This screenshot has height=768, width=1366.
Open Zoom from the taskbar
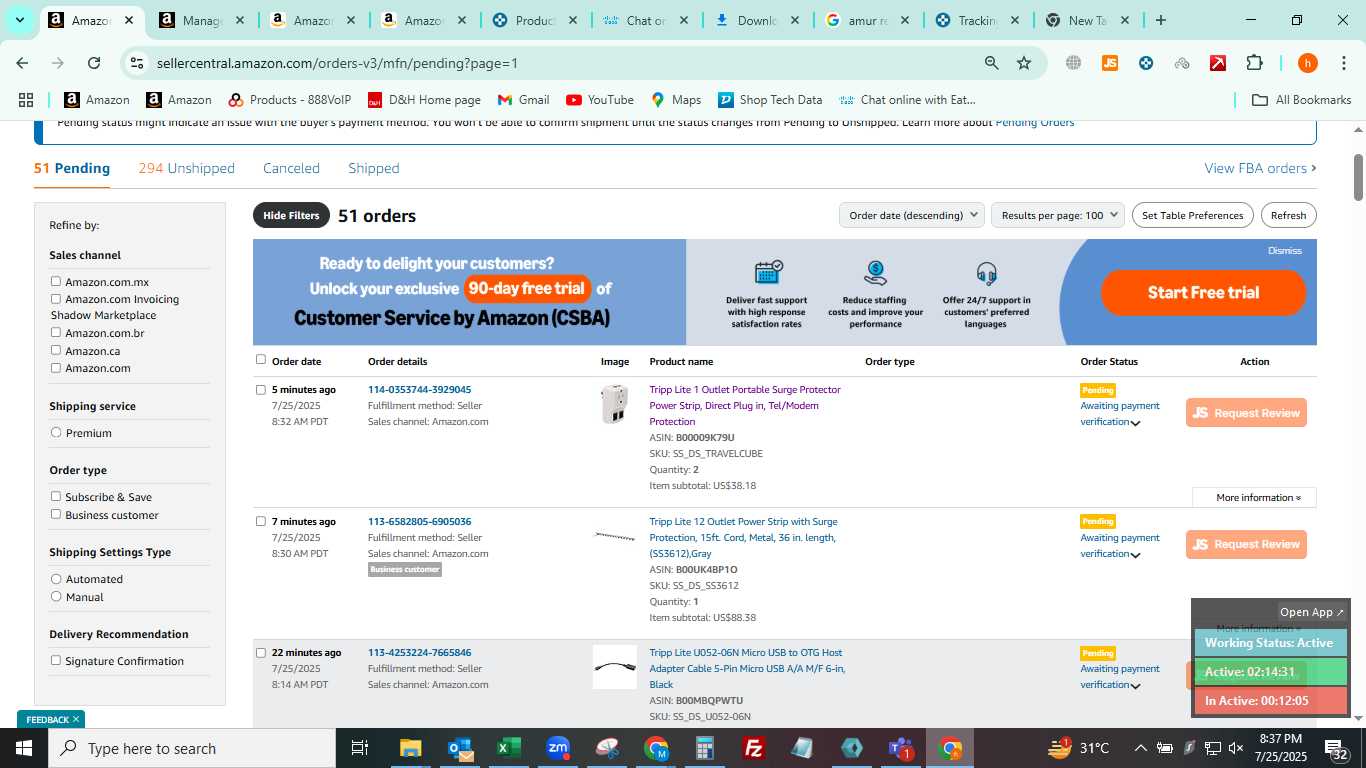pos(558,748)
